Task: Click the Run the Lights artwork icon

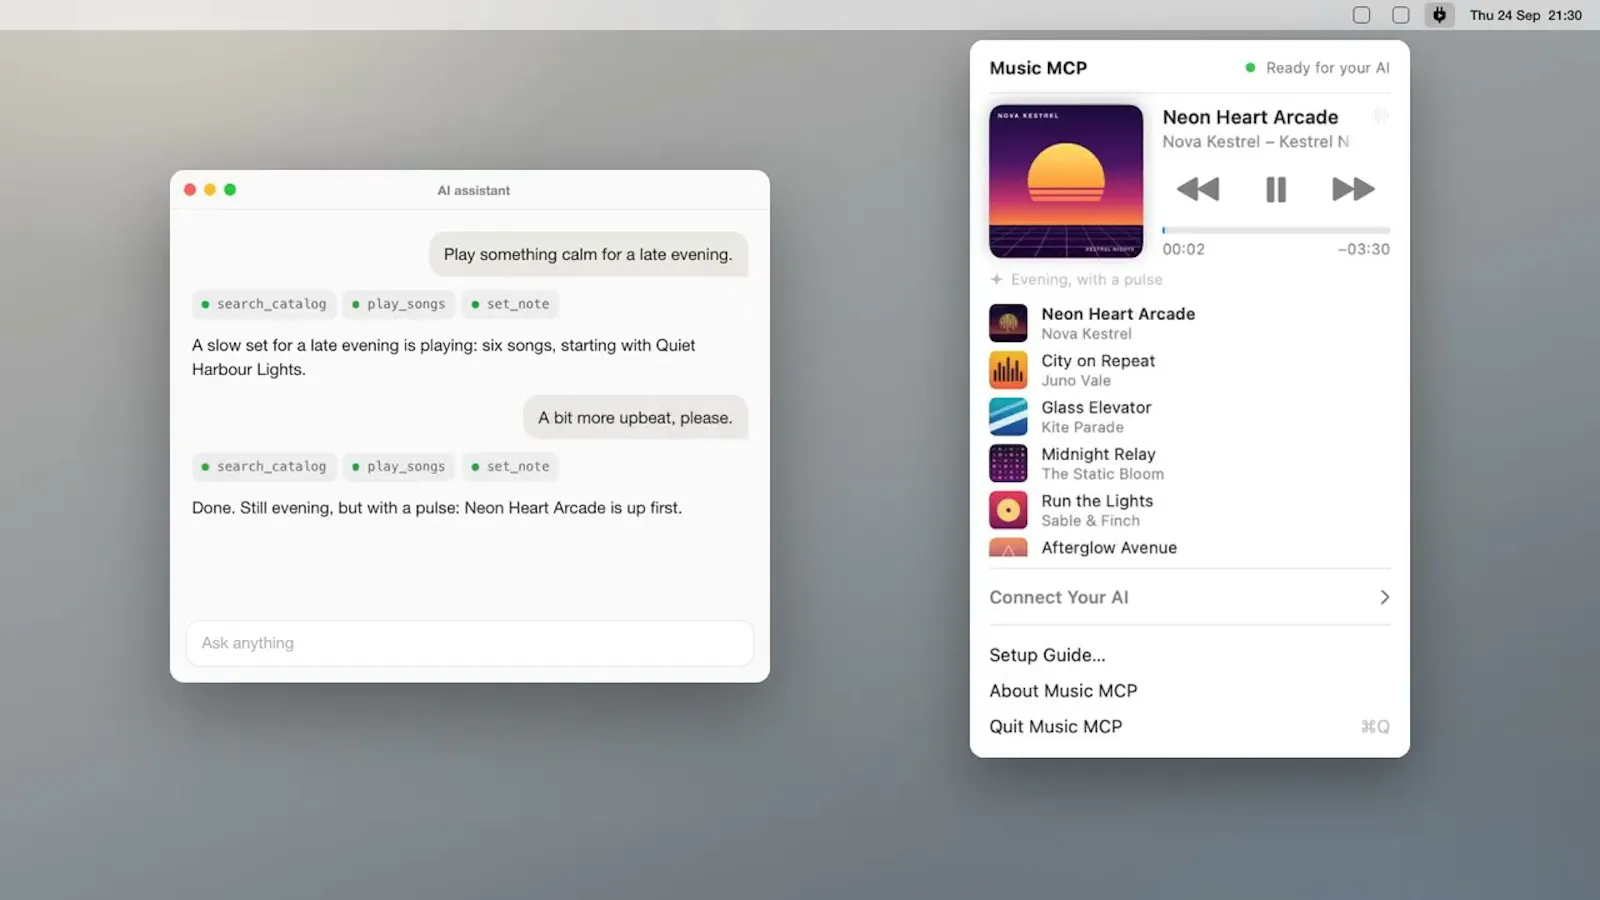Action: tap(1008, 510)
